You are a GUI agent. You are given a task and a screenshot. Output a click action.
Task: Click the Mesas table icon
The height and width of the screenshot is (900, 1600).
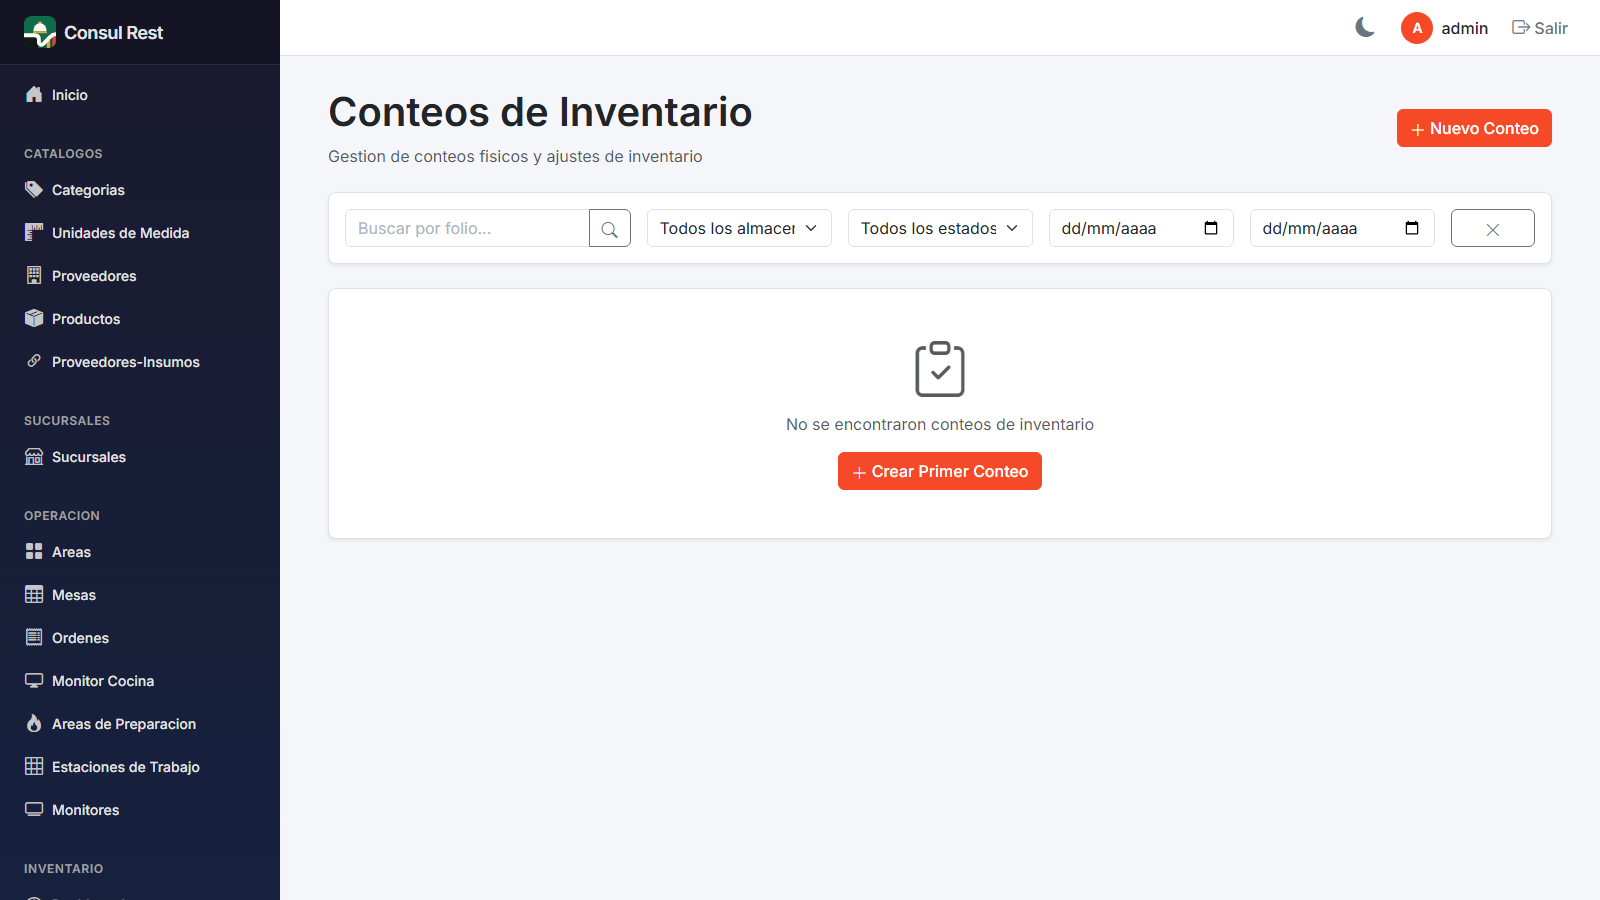coord(34,594)
